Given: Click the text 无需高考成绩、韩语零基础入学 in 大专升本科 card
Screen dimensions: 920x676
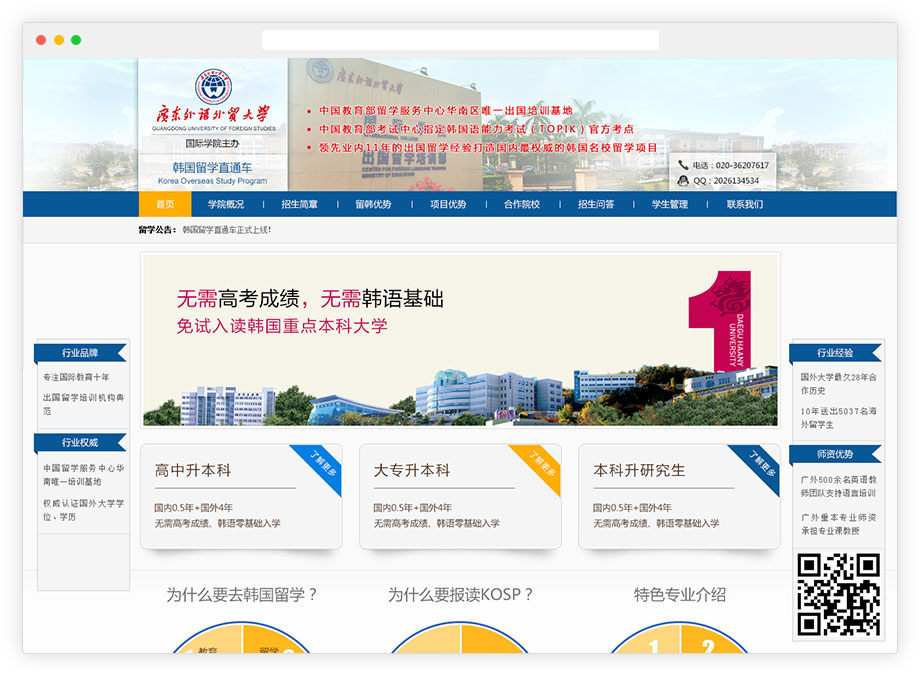Looking at the screenshot, I should (437, 523).
